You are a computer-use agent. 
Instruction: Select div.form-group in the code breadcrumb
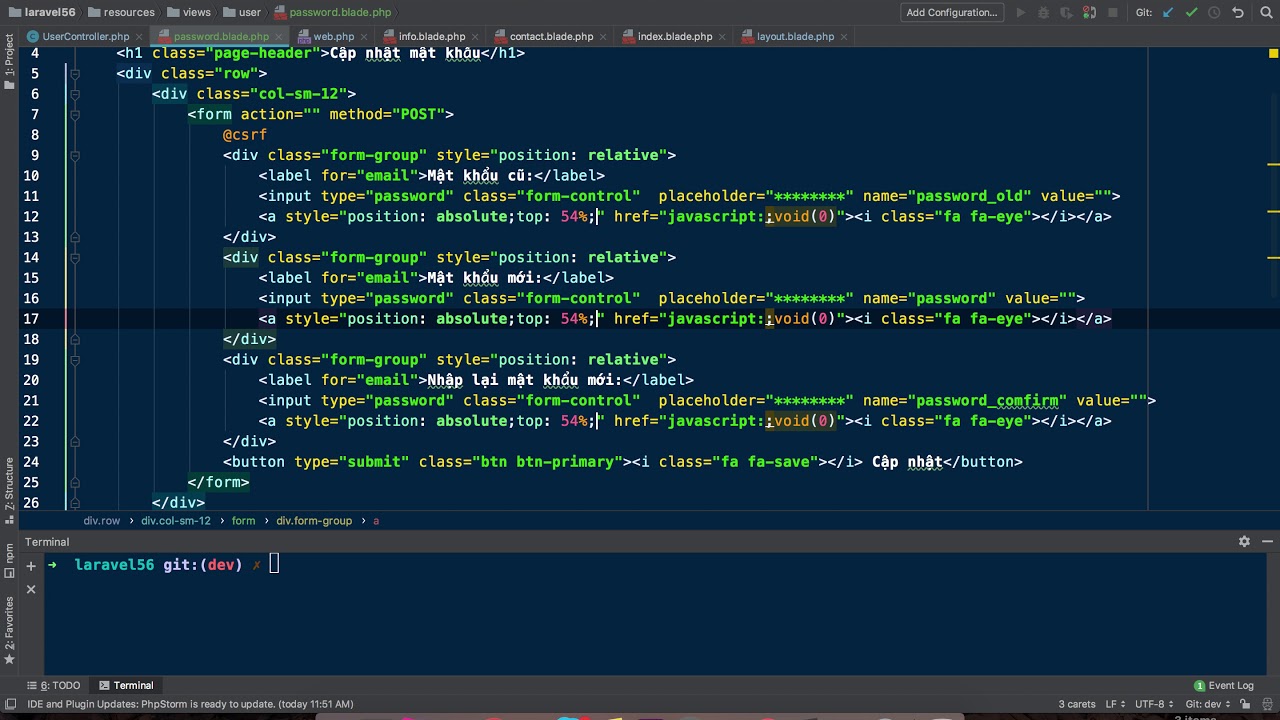(x=314, y=521)
